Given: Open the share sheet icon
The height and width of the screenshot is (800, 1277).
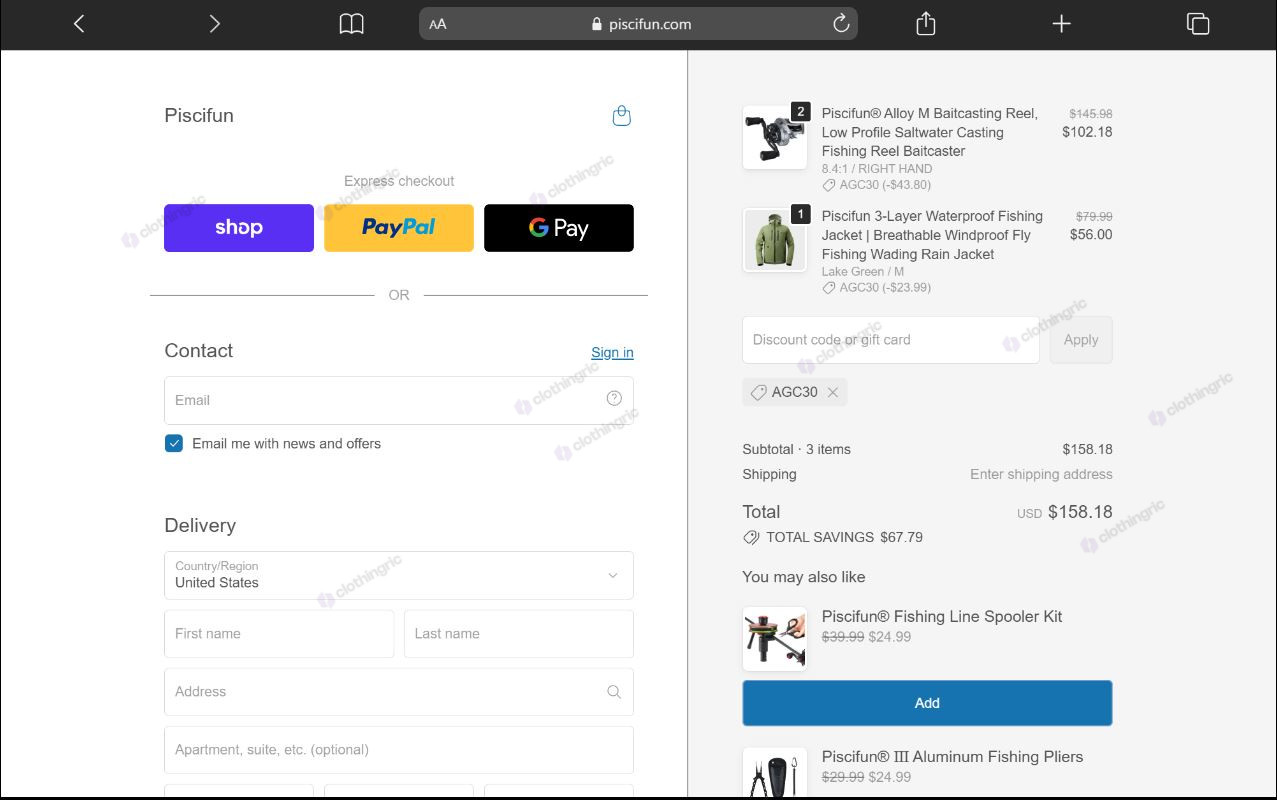Looking at the screenshot, I should tap(926, 23).
